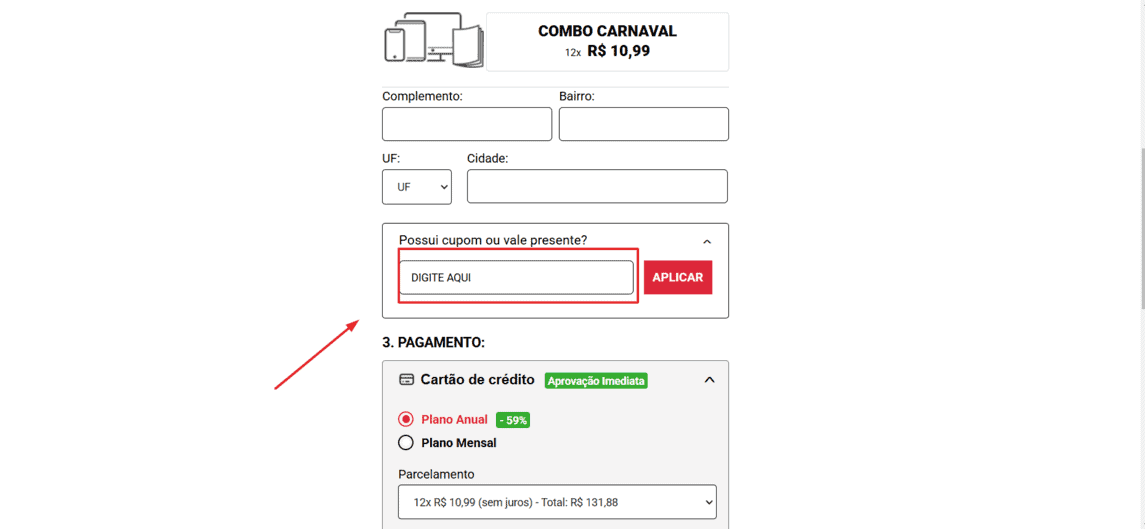The image size is (1145, 529).
Task: Click the DIGITE AQUI coupon field
Action: [516, 278]
